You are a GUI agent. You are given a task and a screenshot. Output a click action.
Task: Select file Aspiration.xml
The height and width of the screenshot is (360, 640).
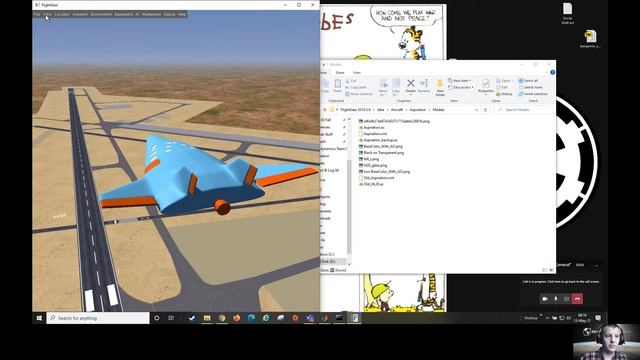372,133
